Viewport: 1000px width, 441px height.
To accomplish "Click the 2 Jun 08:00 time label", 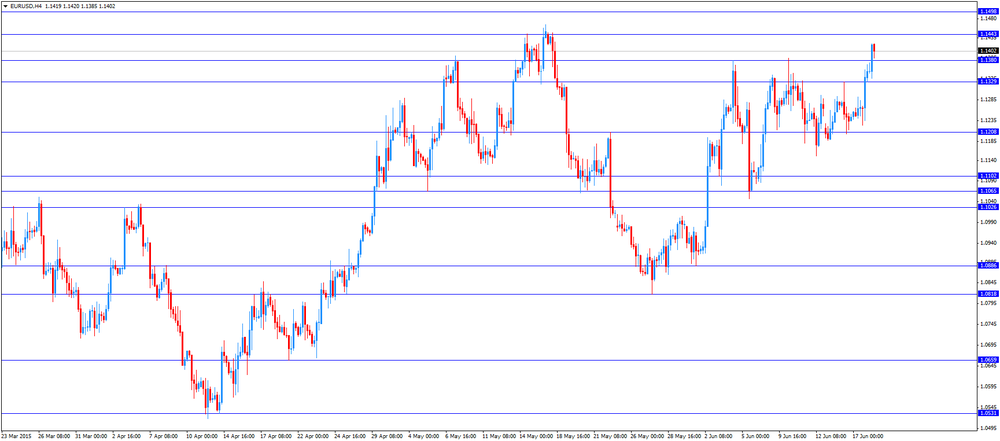I will click(x=719, y=437).
